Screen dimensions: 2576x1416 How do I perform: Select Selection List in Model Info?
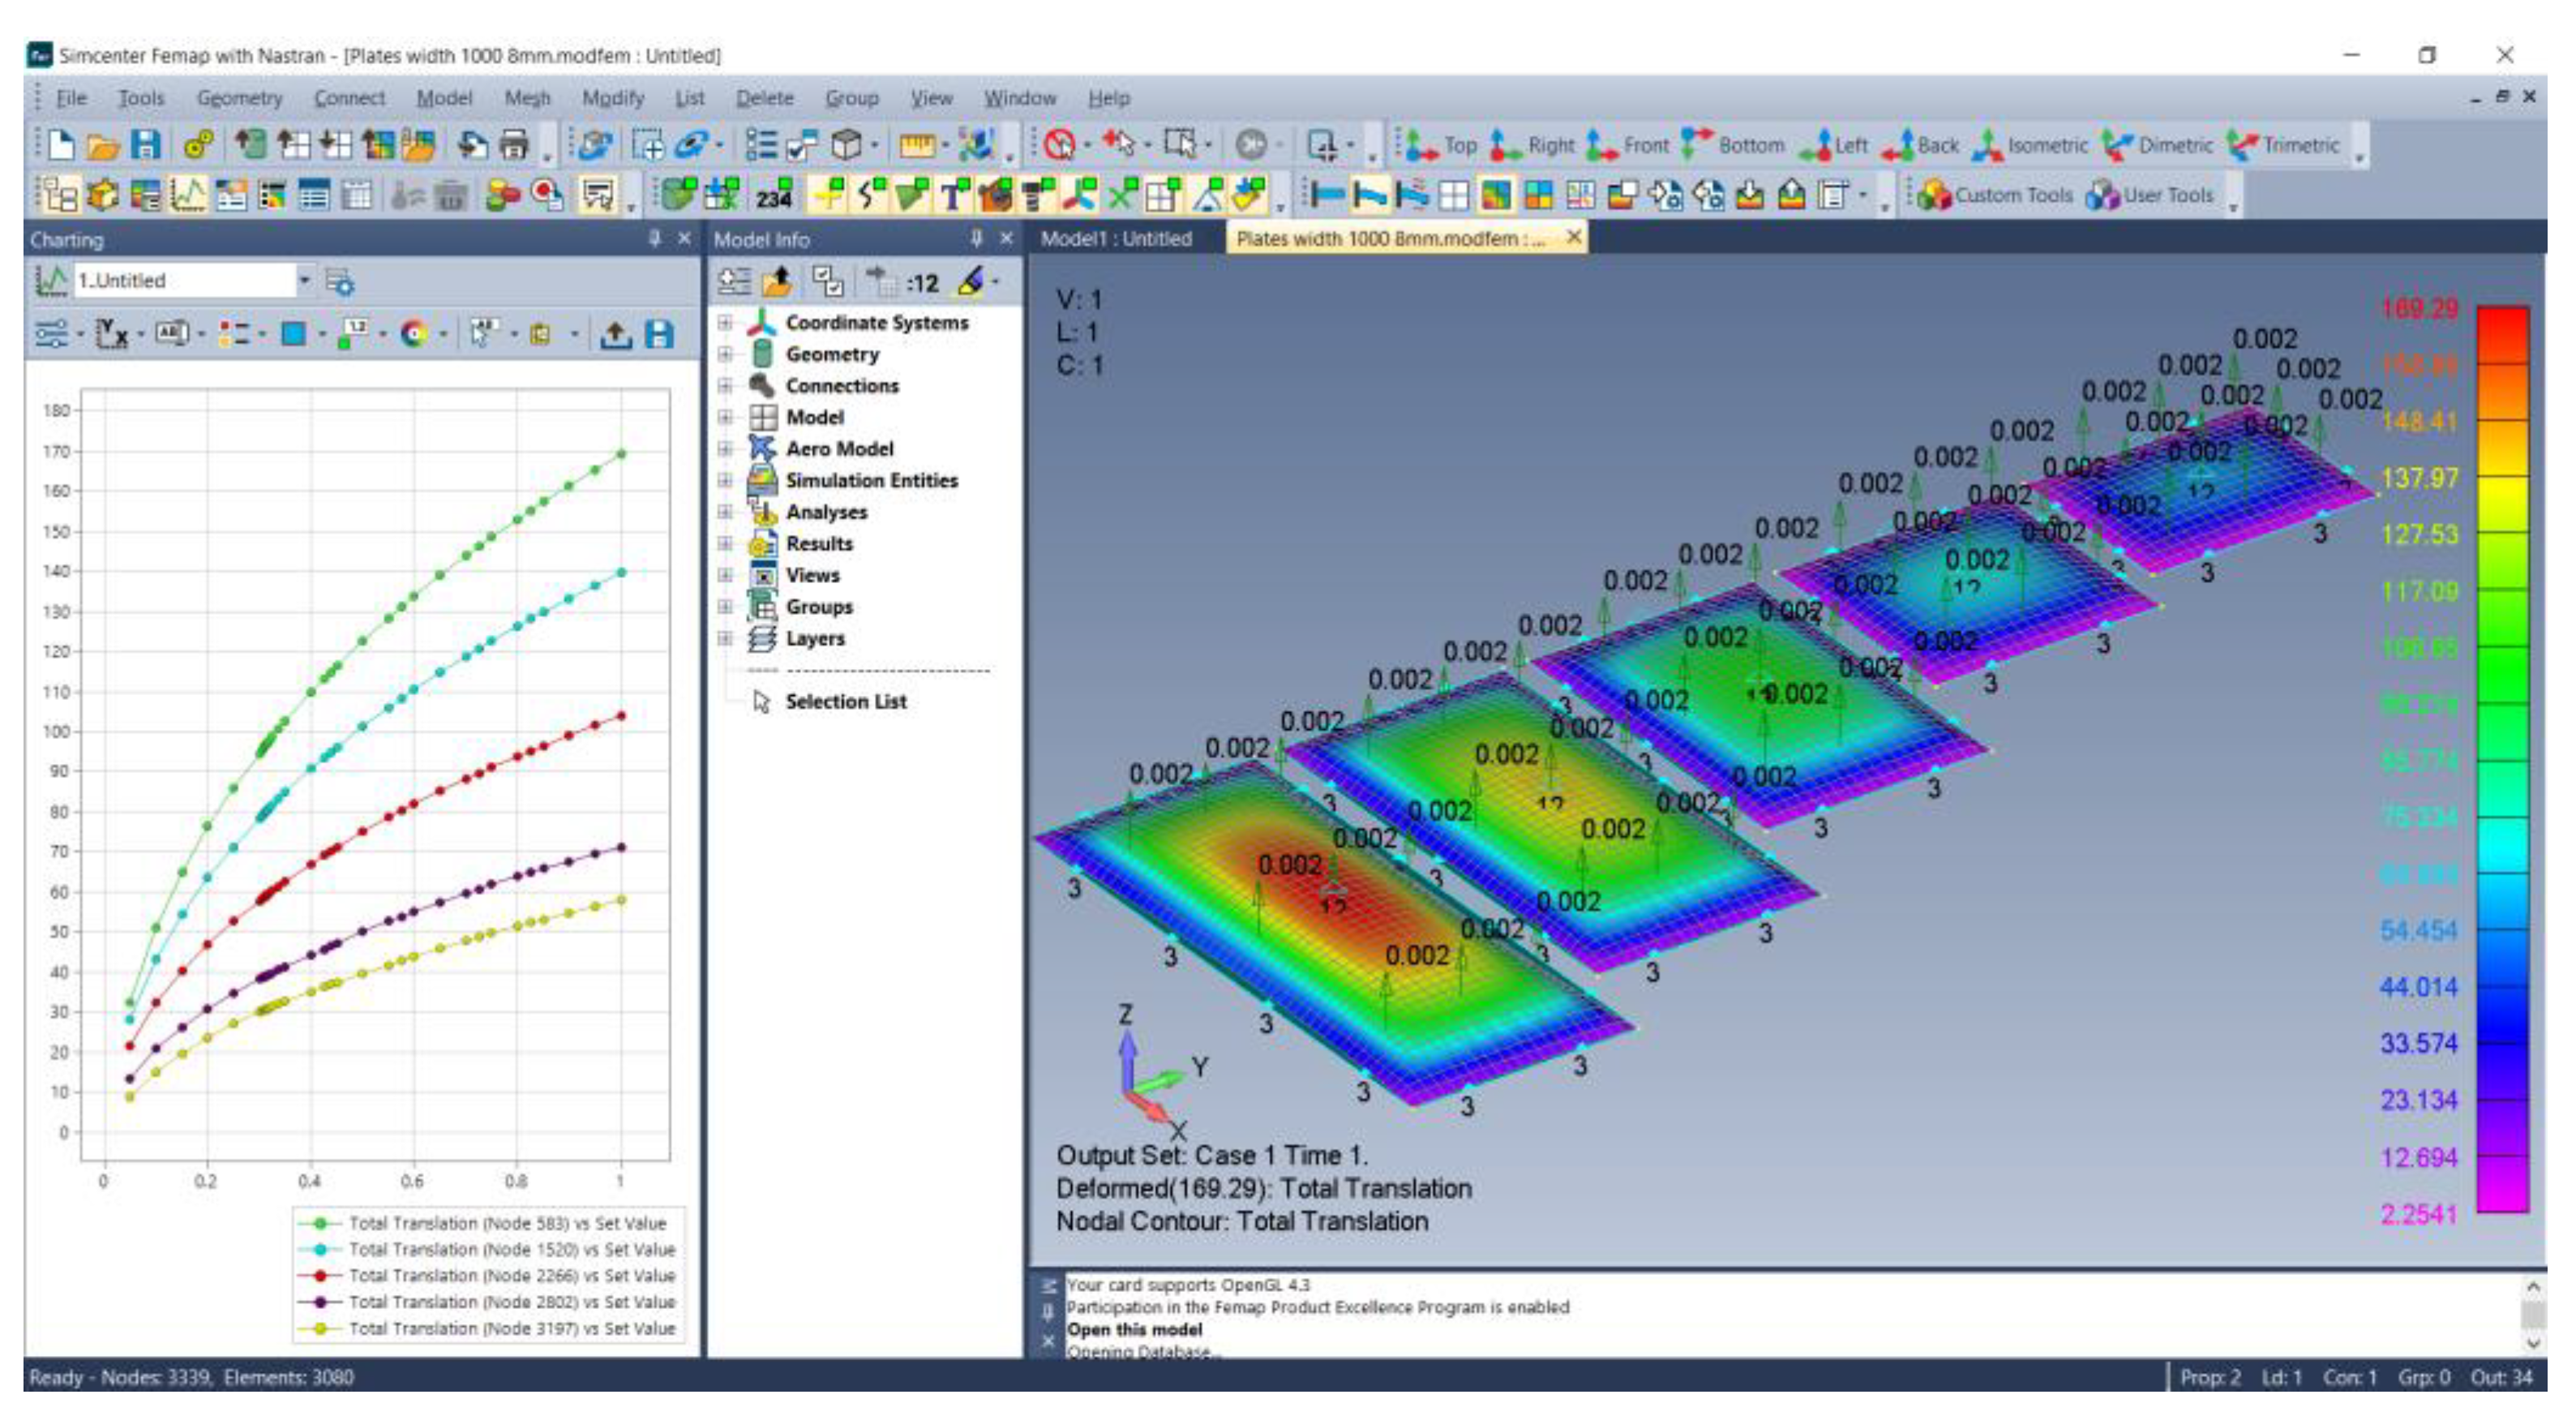point(846,702)
